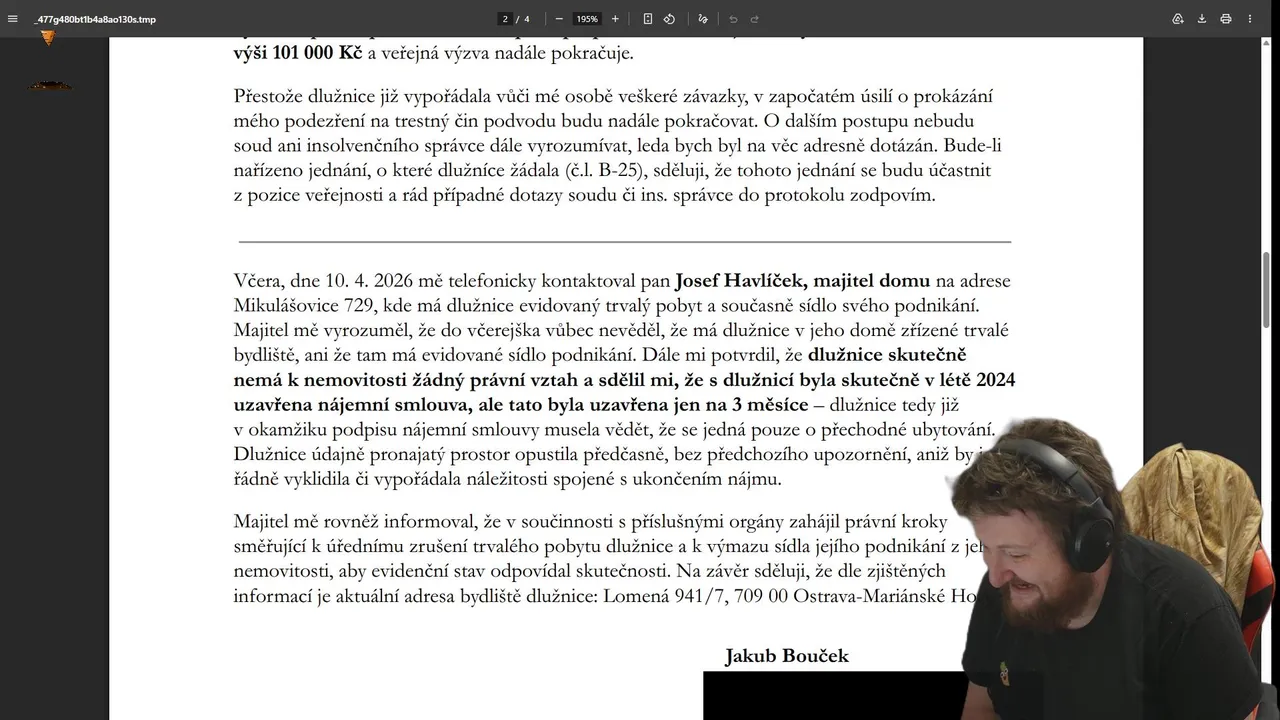This screenshot has height=720, width=1280.
Task: Save PDF to Google Drive icon
Action: point(1178,19)
